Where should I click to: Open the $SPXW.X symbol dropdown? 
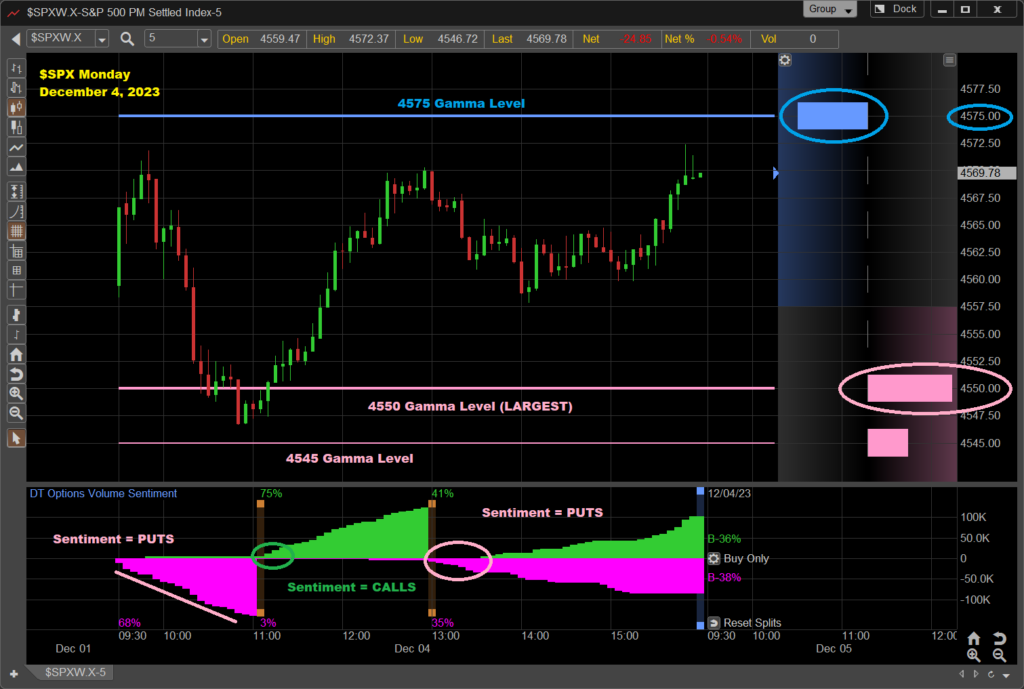[104, 39]
